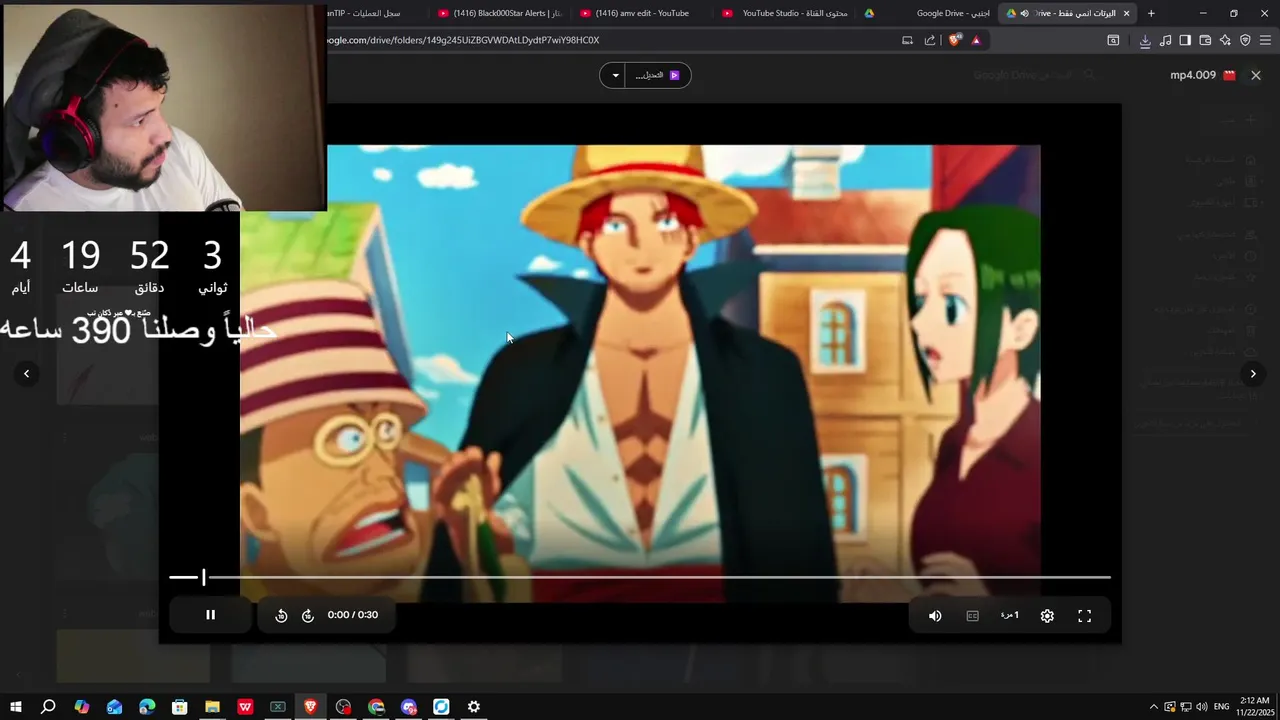Open the Windows Start menu
1280x720 pixels.
(x=15, y=707)
